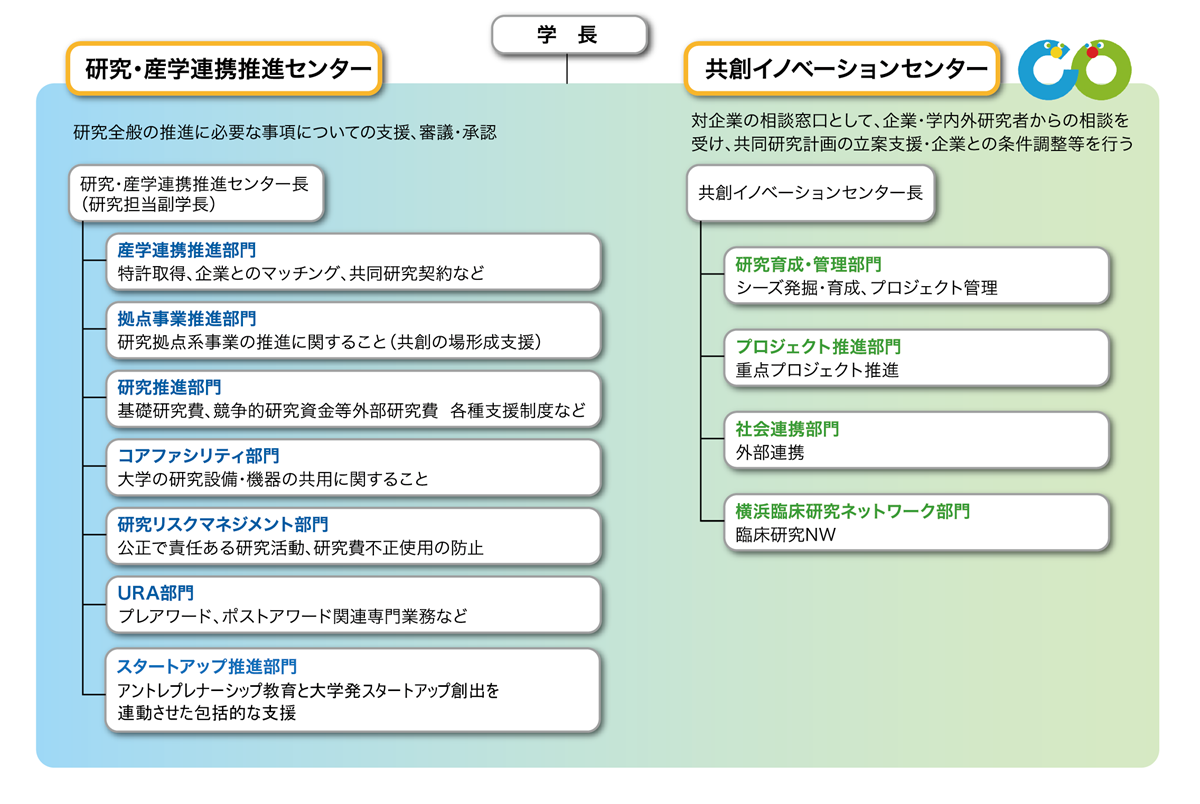Select the 共創イノベーションセンター長 box
The width and height of the screenshot is (1200, 804).
(x=811, y=194)
